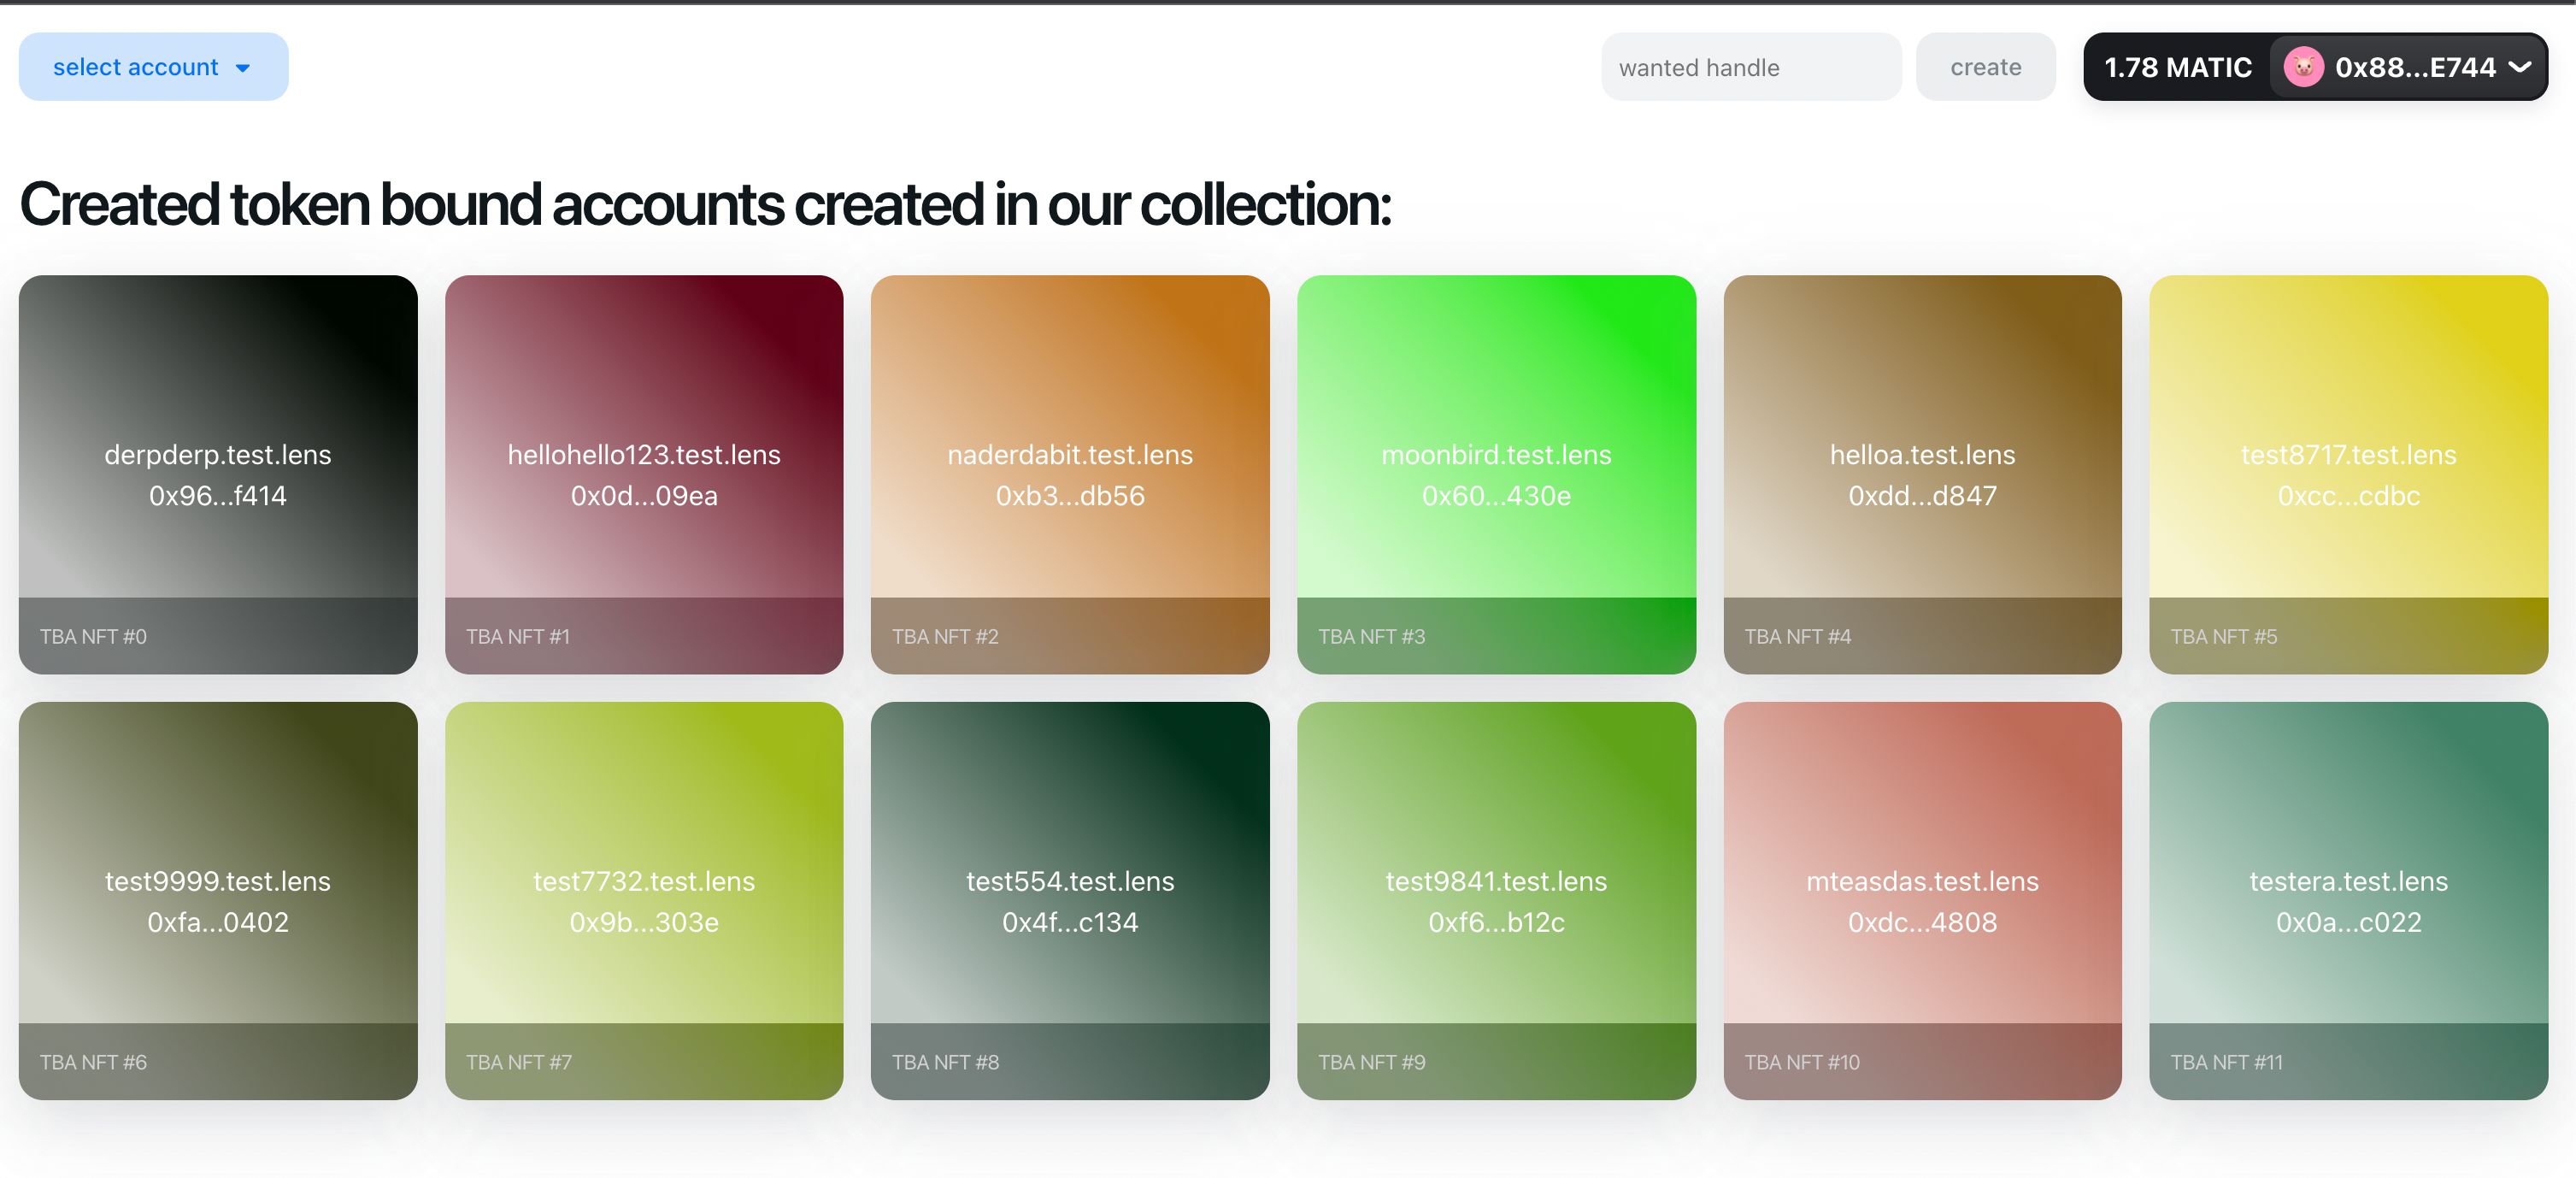Open the derpderp.test.lens card
Image resolution: width=2576 pixels, height=1178 pixels.
(x=218, y=474)
